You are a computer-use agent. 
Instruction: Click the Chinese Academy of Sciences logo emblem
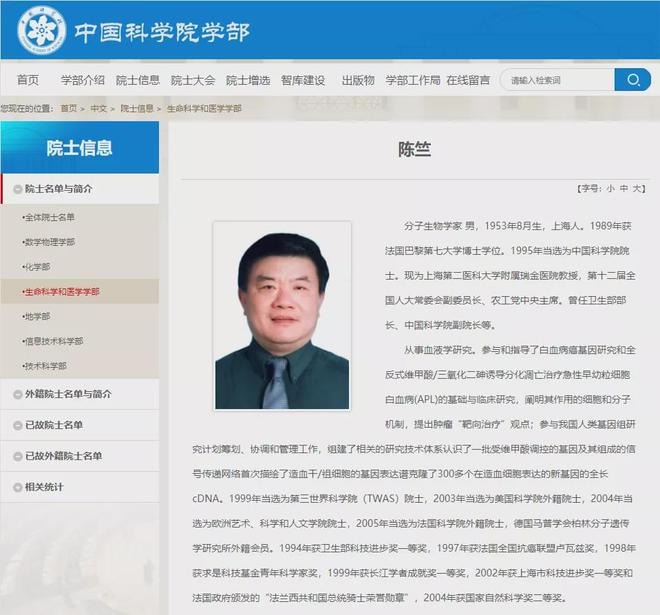click(x=41, y=30)
